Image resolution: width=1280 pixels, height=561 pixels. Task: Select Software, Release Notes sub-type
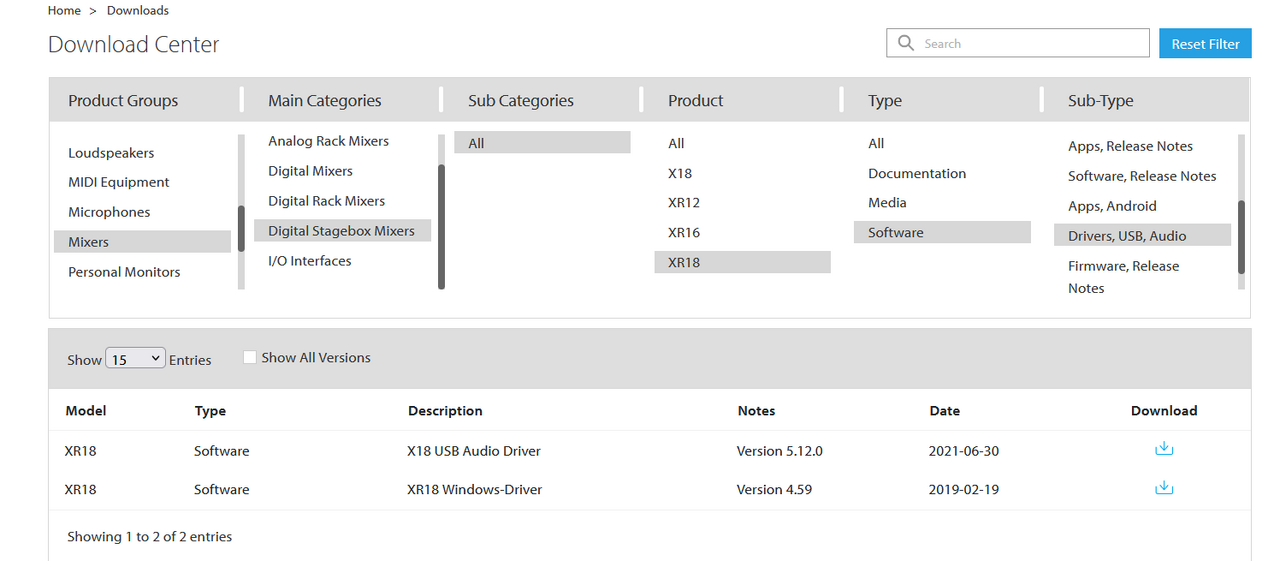pos(1142,176)
